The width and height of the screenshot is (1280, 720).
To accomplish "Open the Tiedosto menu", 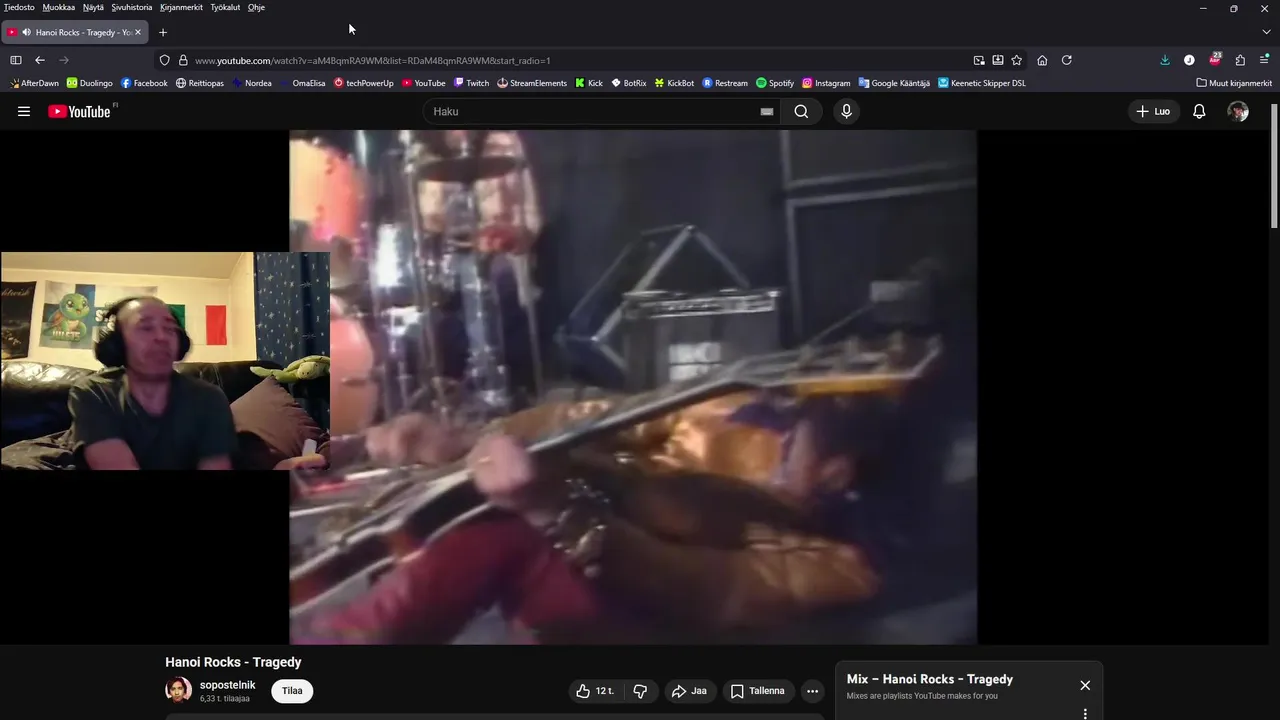I will point(19,7).
